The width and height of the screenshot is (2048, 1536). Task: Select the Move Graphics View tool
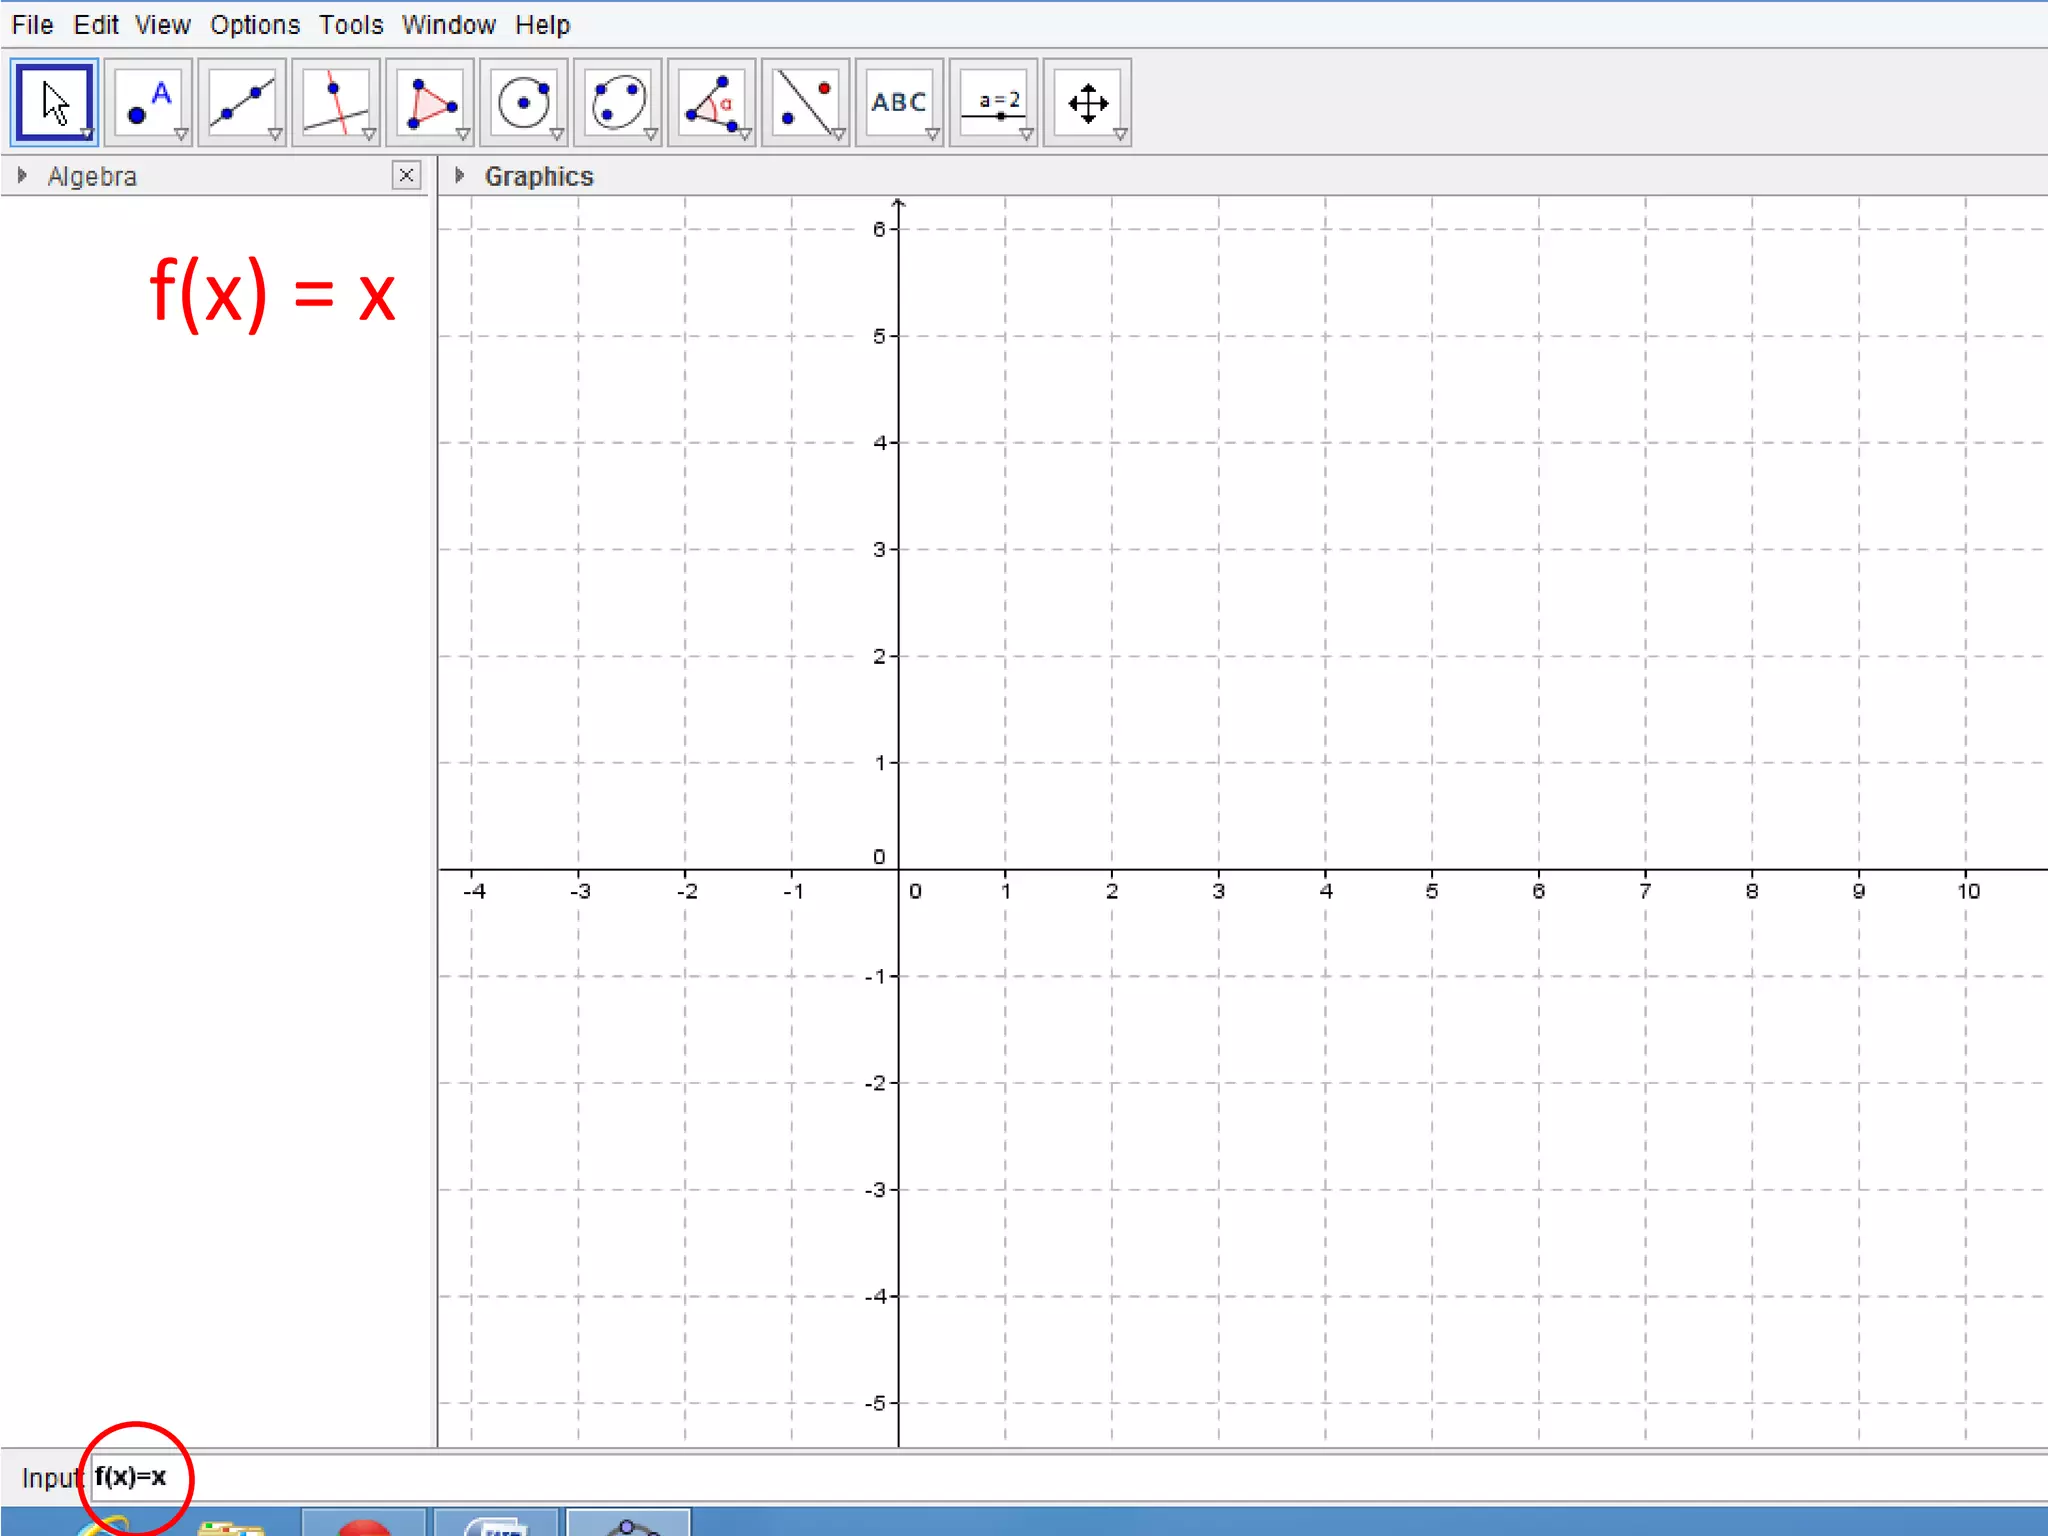1087,102
